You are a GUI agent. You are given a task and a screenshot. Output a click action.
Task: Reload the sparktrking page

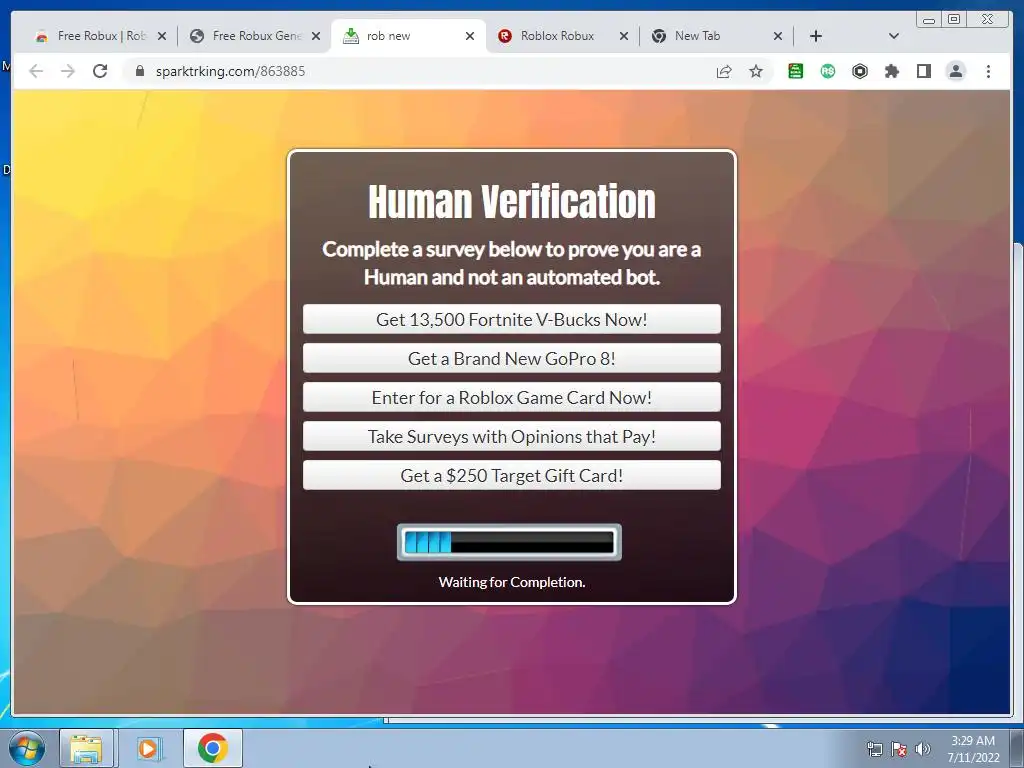click(100, 71)
